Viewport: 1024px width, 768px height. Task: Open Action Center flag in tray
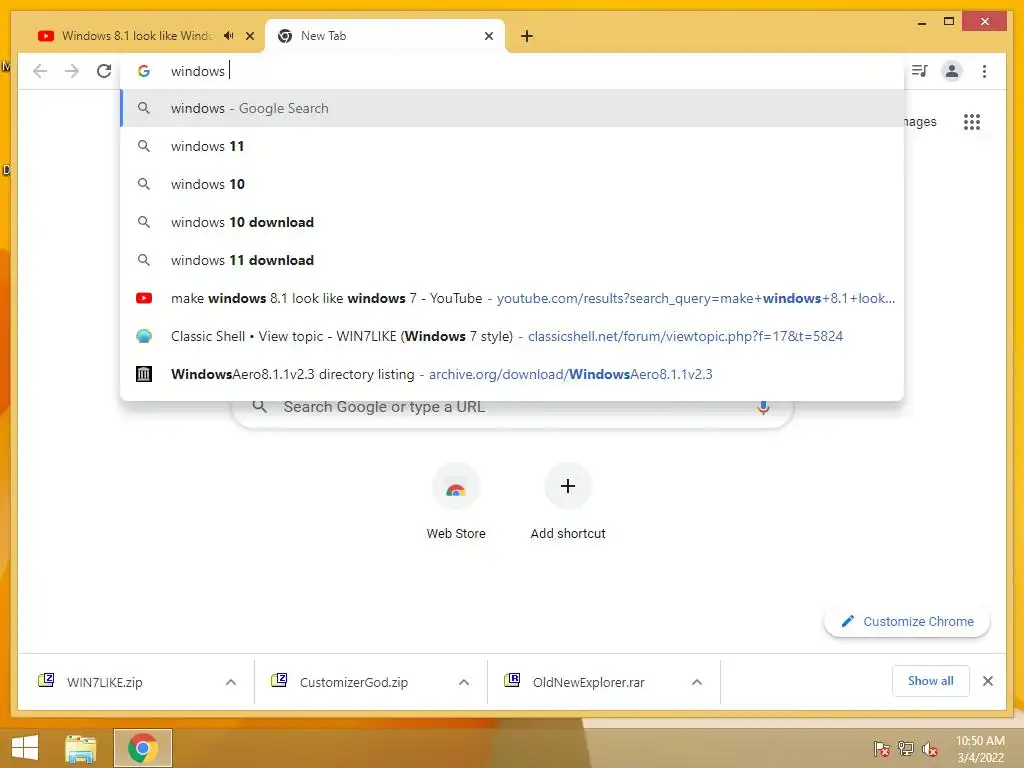pos(882,749)
